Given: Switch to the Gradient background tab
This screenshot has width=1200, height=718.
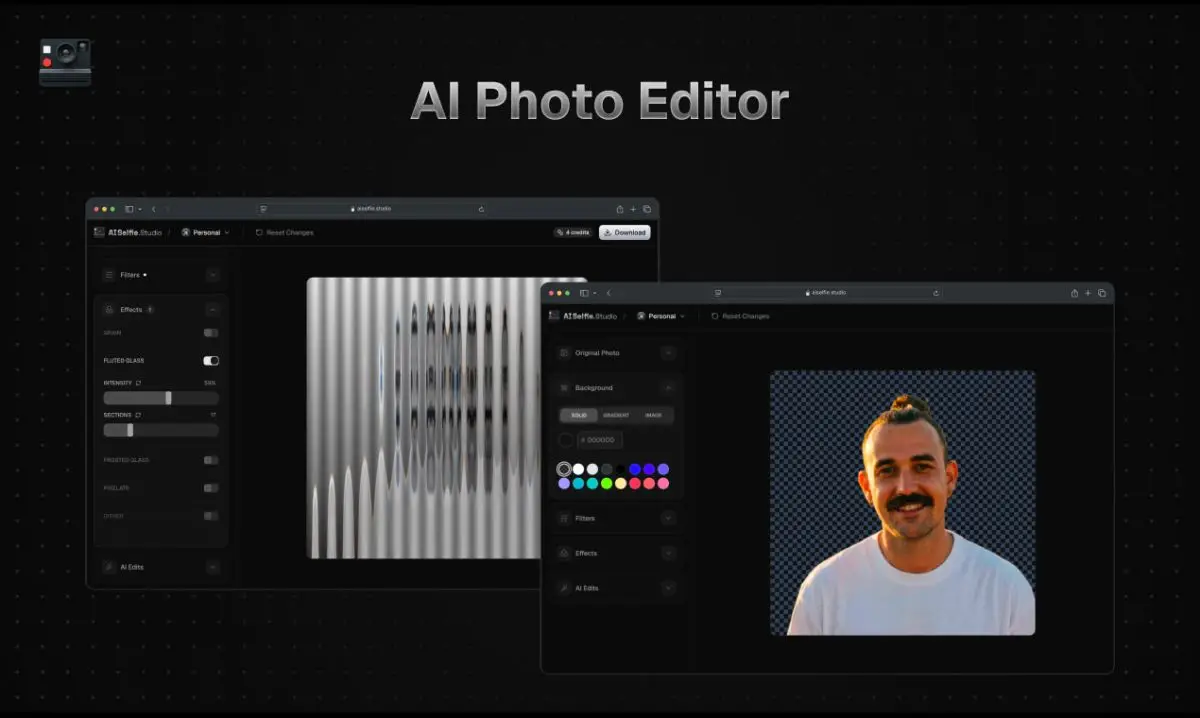Looking at the screenshot, I should pos(617,415).
